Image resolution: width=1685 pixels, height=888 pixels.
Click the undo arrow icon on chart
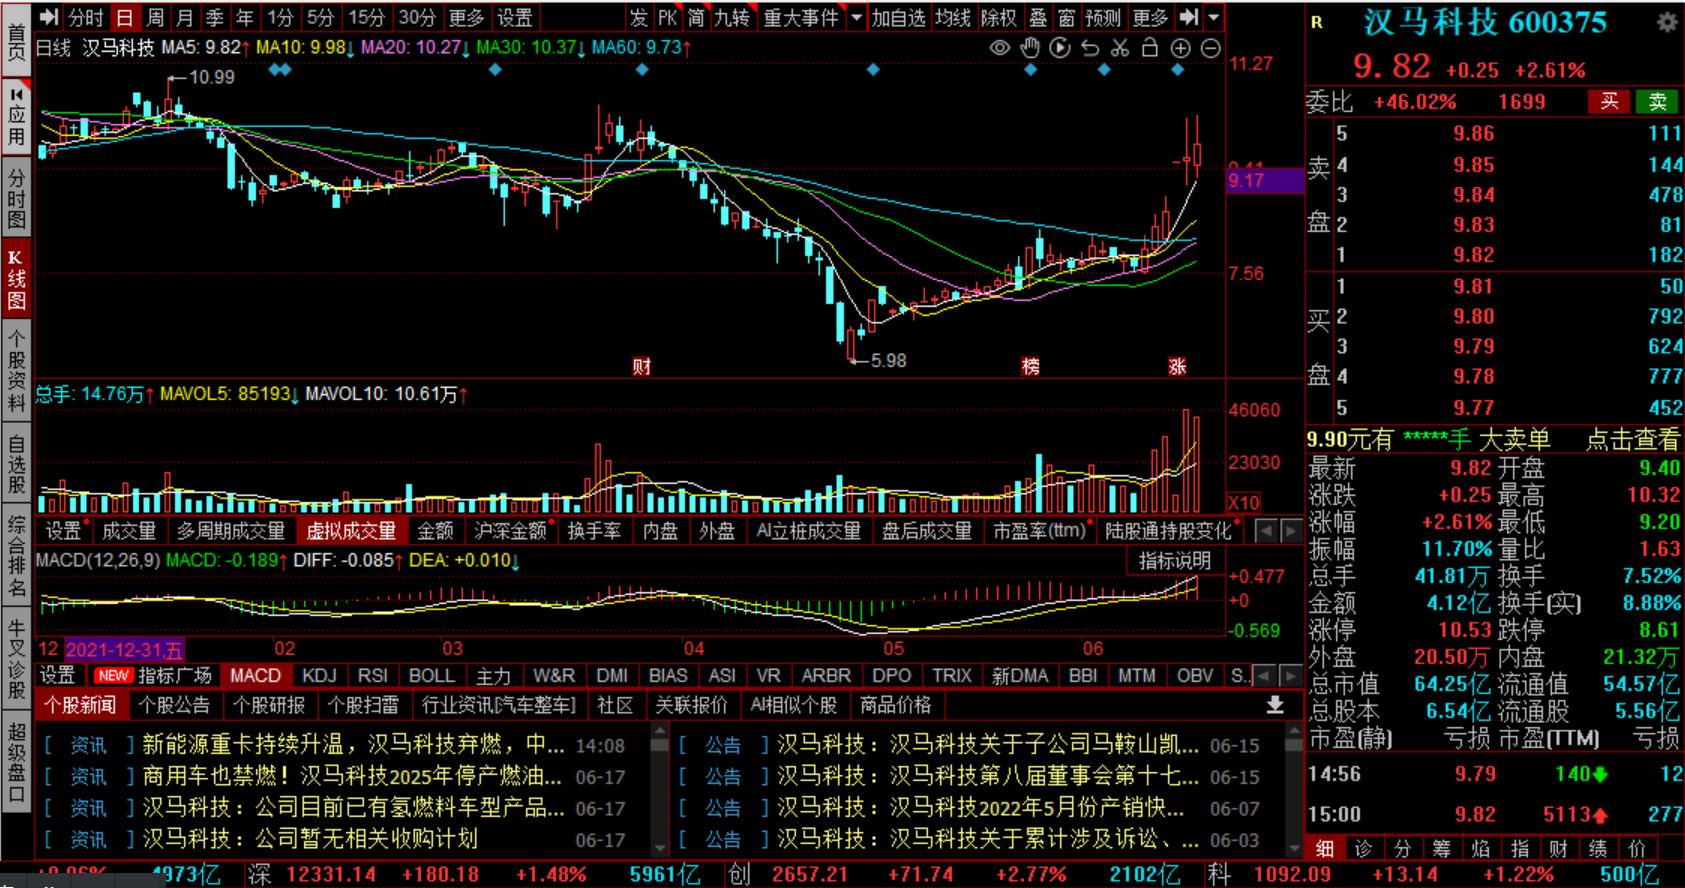pos(1090,48)
